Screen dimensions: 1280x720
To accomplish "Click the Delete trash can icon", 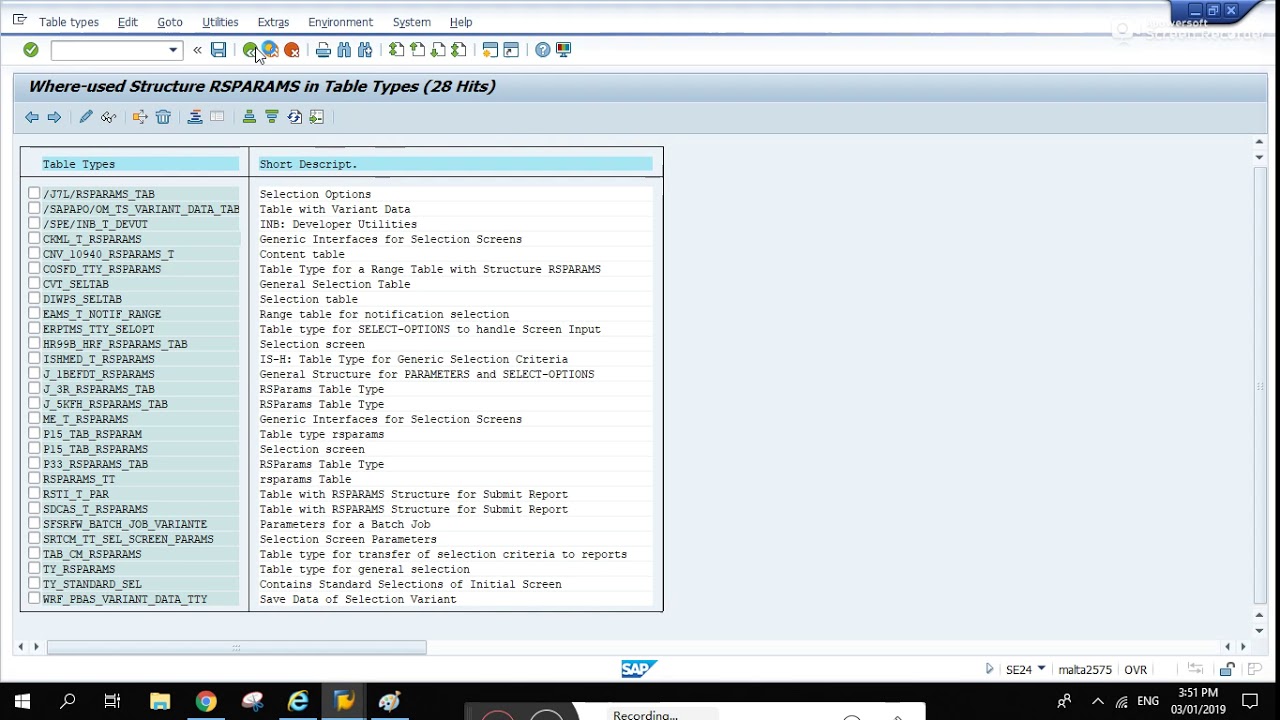I will 163,117.
